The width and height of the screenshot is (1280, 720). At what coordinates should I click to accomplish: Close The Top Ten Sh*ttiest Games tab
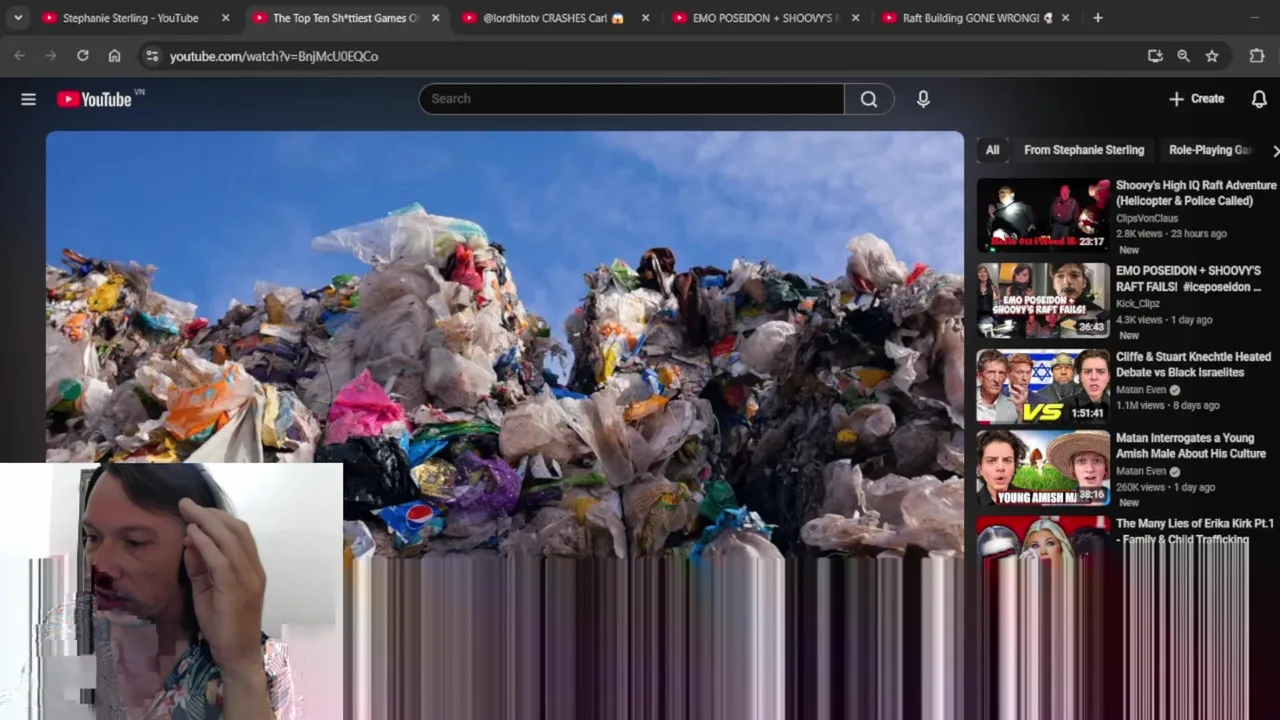(x=435, y=18)
